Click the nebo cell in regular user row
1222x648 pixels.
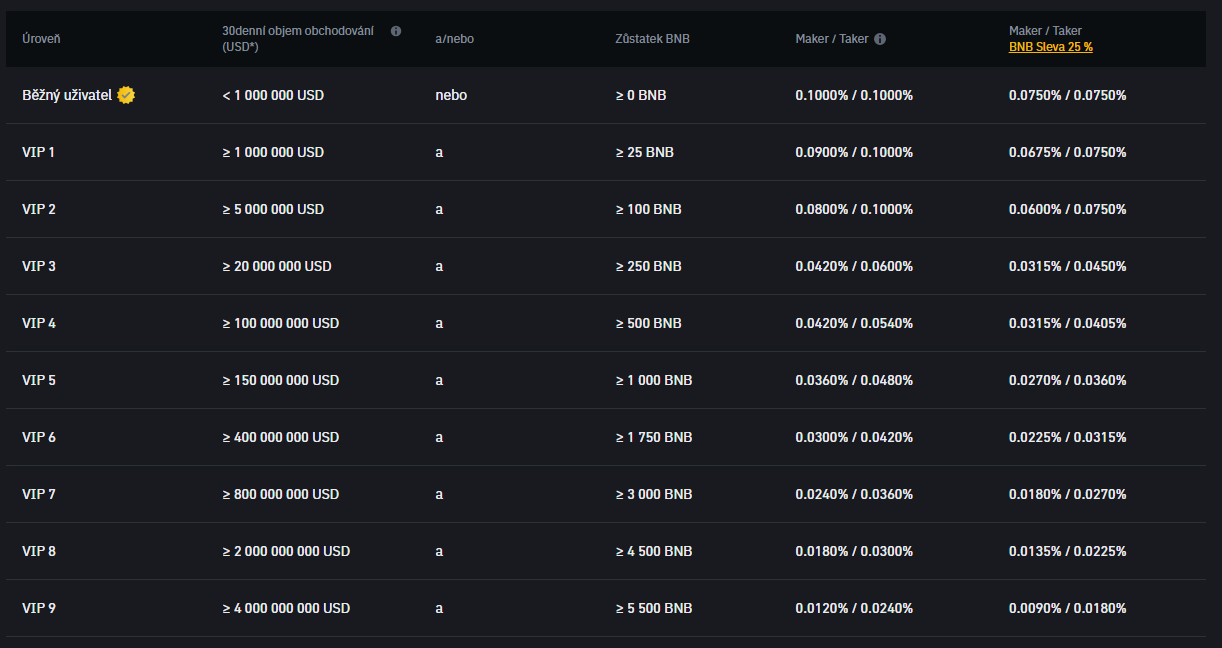451,95
